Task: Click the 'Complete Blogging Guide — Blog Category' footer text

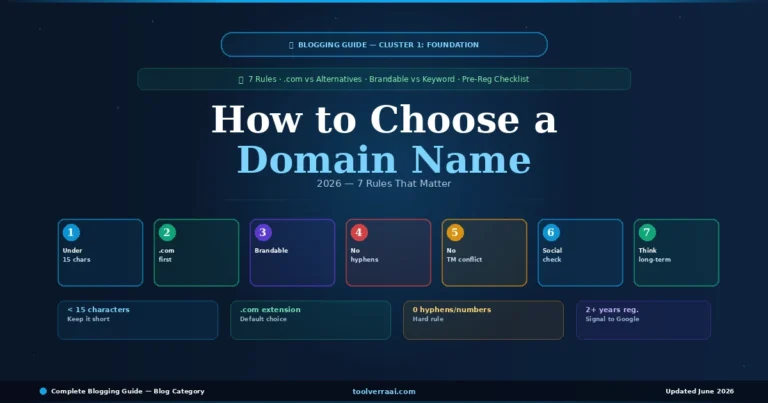Action: pyautogui.click(x=128, y=391)
